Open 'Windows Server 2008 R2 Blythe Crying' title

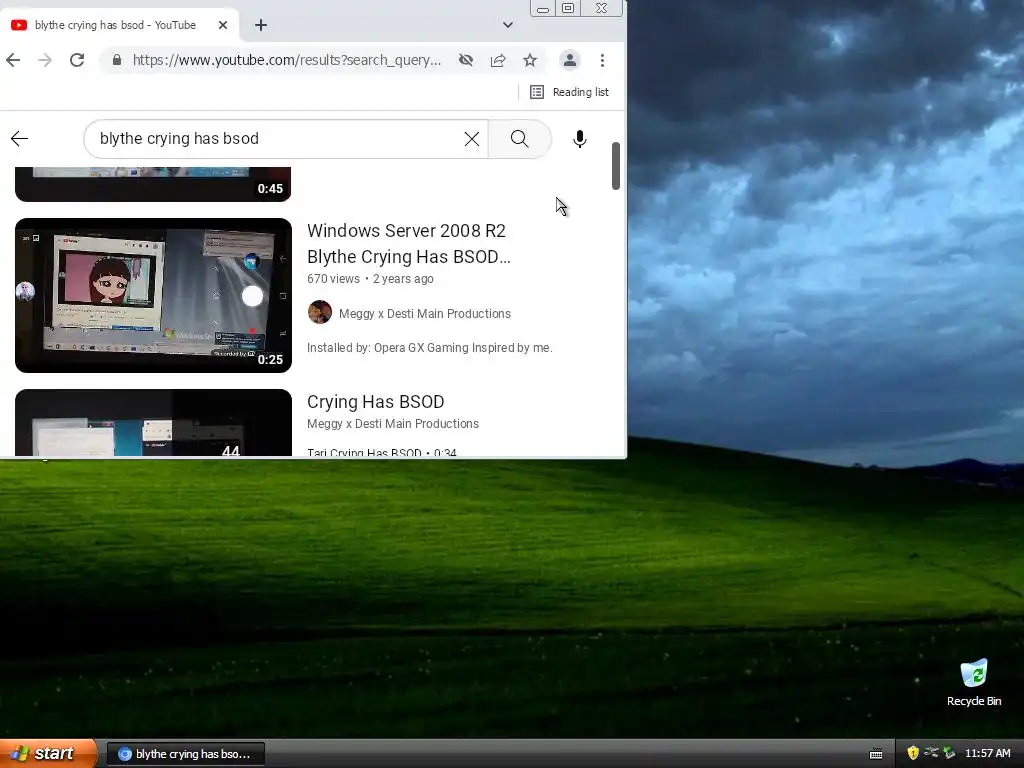[x=409, y=244]
